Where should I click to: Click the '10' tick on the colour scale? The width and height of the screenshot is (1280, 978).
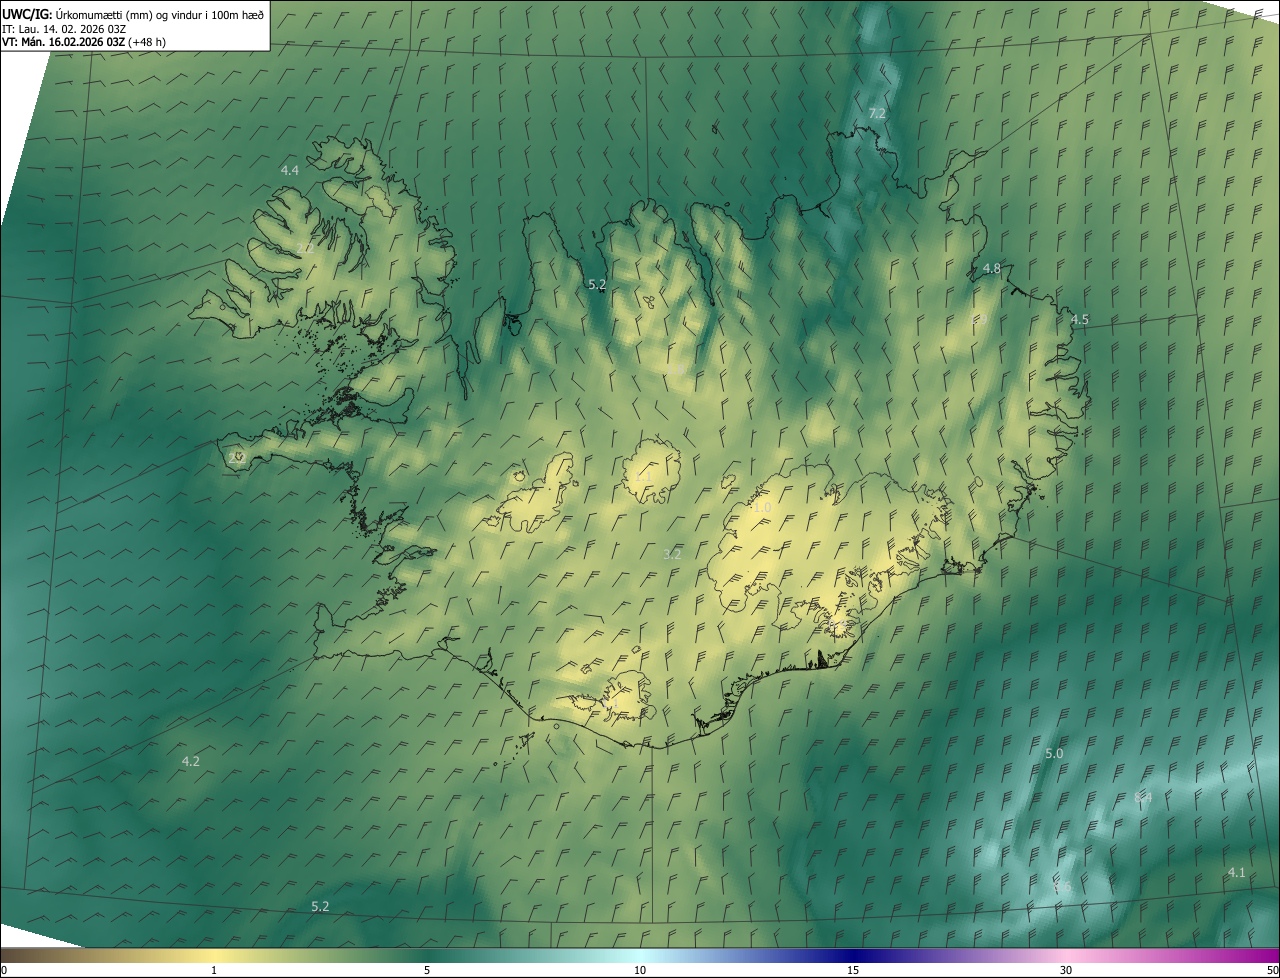(640, 970)
